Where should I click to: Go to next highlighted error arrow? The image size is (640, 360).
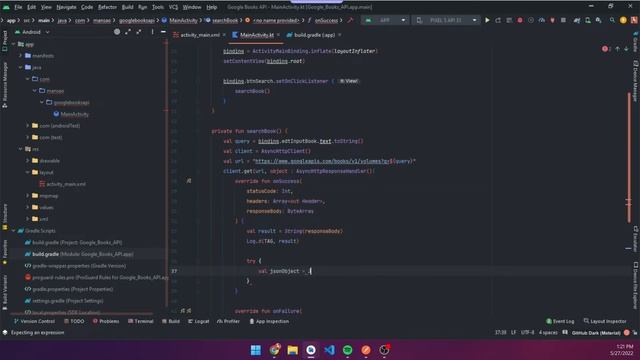[626, 49]
